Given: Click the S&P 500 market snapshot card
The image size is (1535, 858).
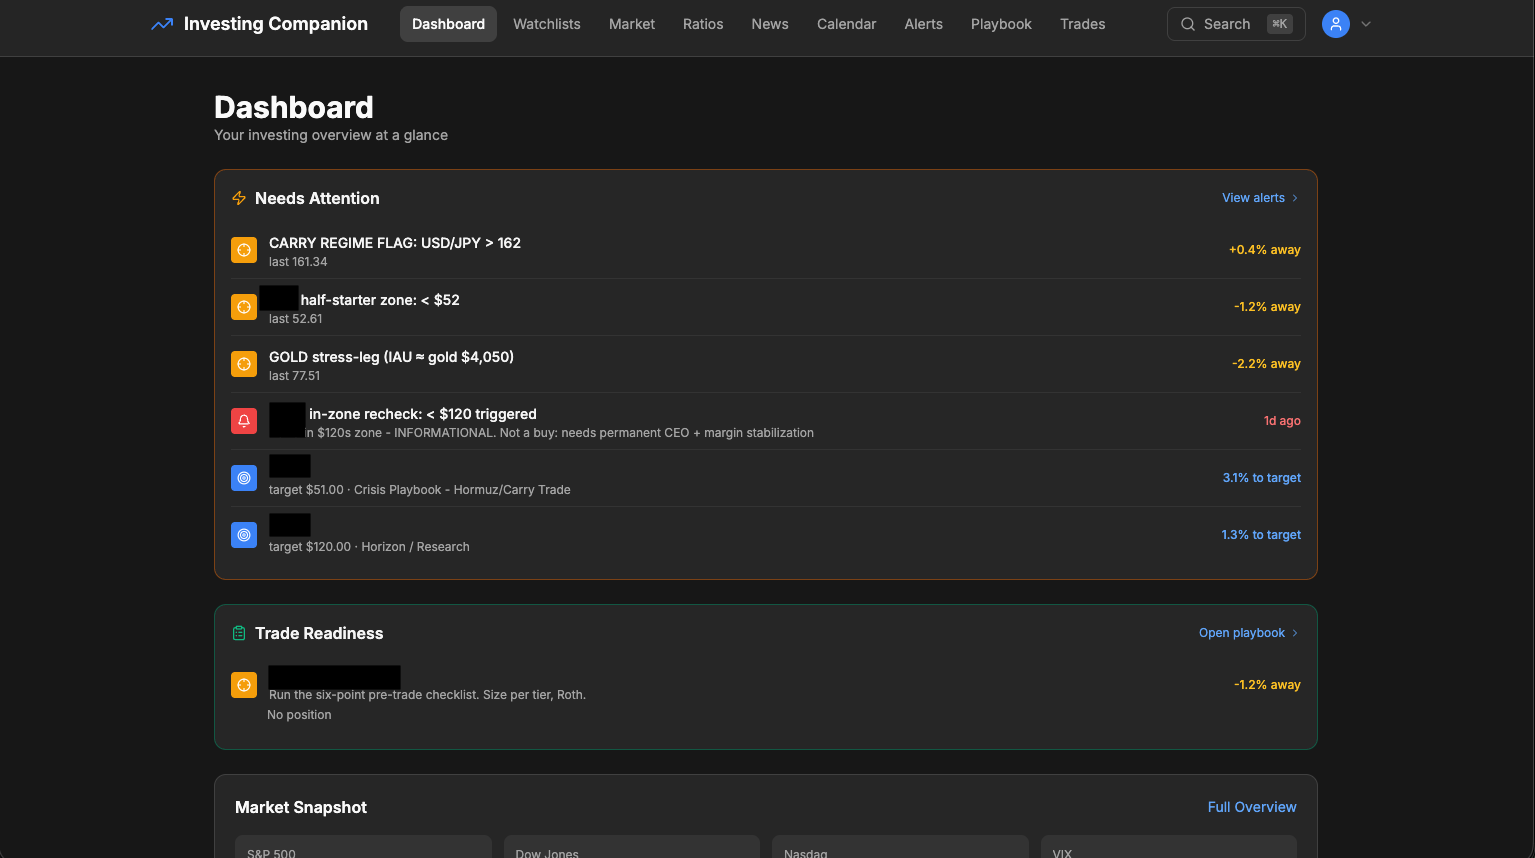Looking at the screenshot, I should pyautogui.click(x=363, y=846).
